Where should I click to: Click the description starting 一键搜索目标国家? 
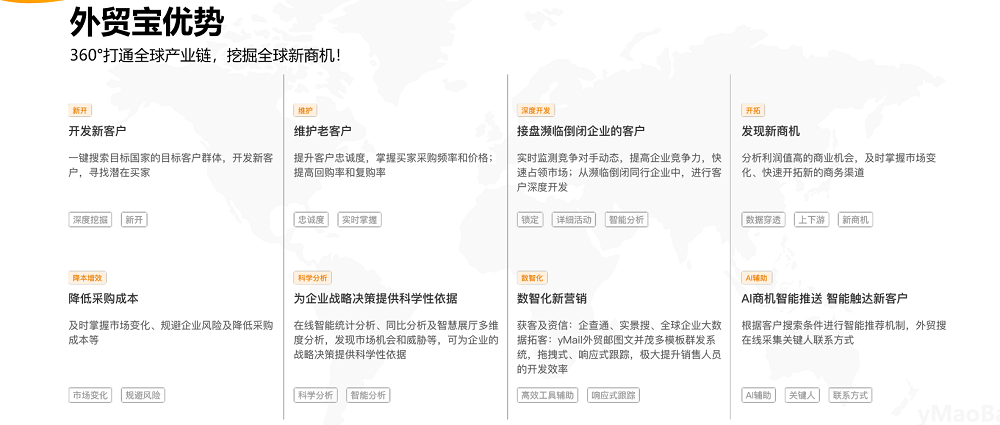pyautogui.click(x=171, y=165)
